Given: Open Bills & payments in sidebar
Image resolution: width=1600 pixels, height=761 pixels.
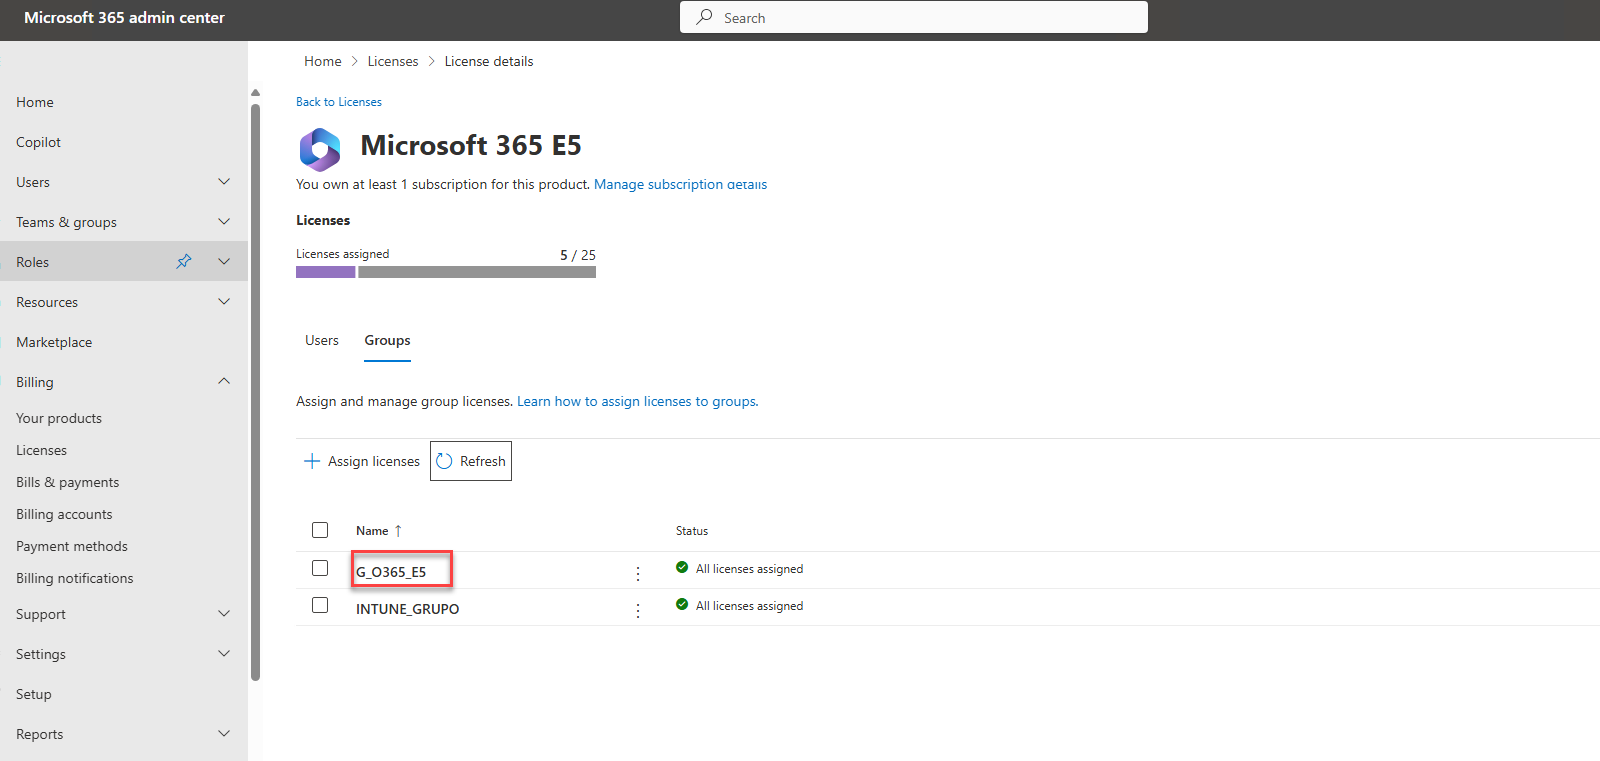Looking at the screenshot, I should point(67,482).
